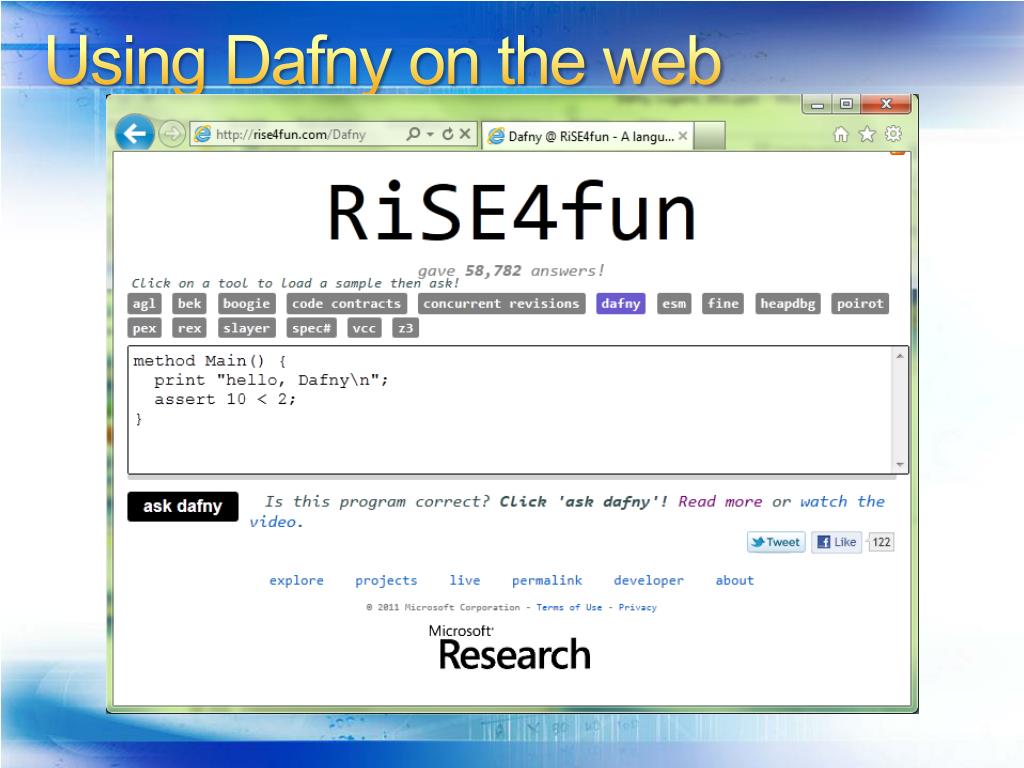Click the browser back arrow button
The height and width of the screenshot is (768, 1024).
[x=135, y=134]
